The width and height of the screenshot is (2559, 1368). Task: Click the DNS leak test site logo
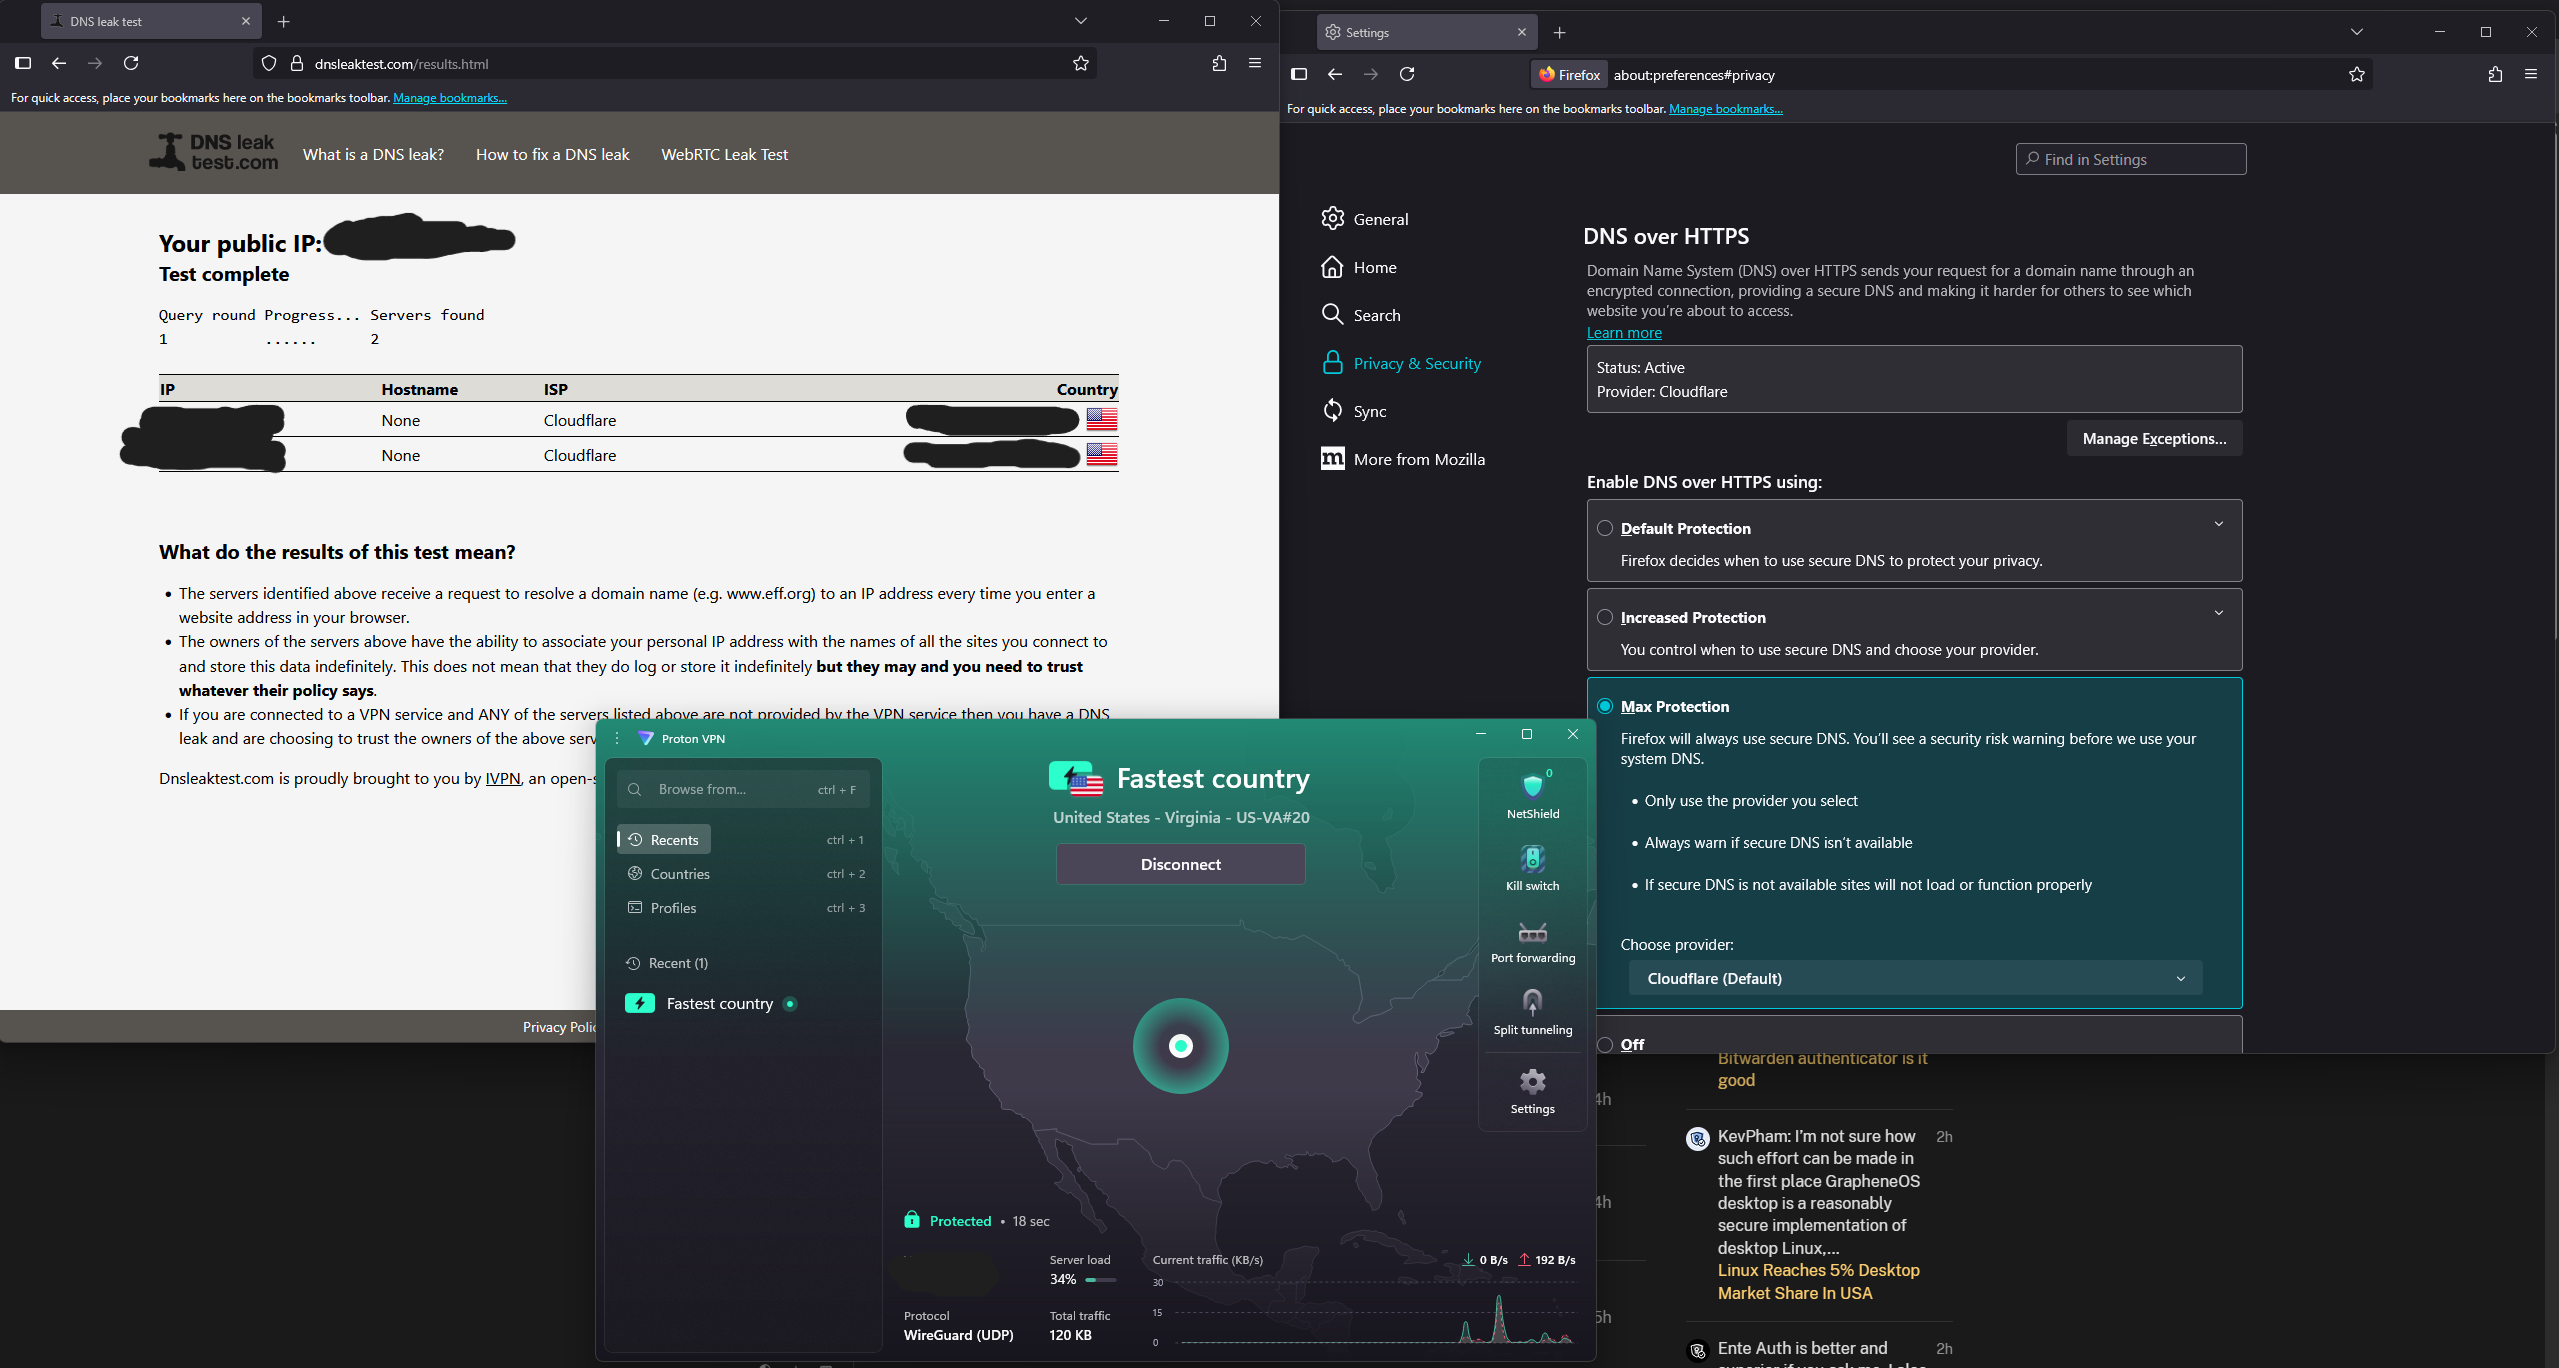[214, 152]
